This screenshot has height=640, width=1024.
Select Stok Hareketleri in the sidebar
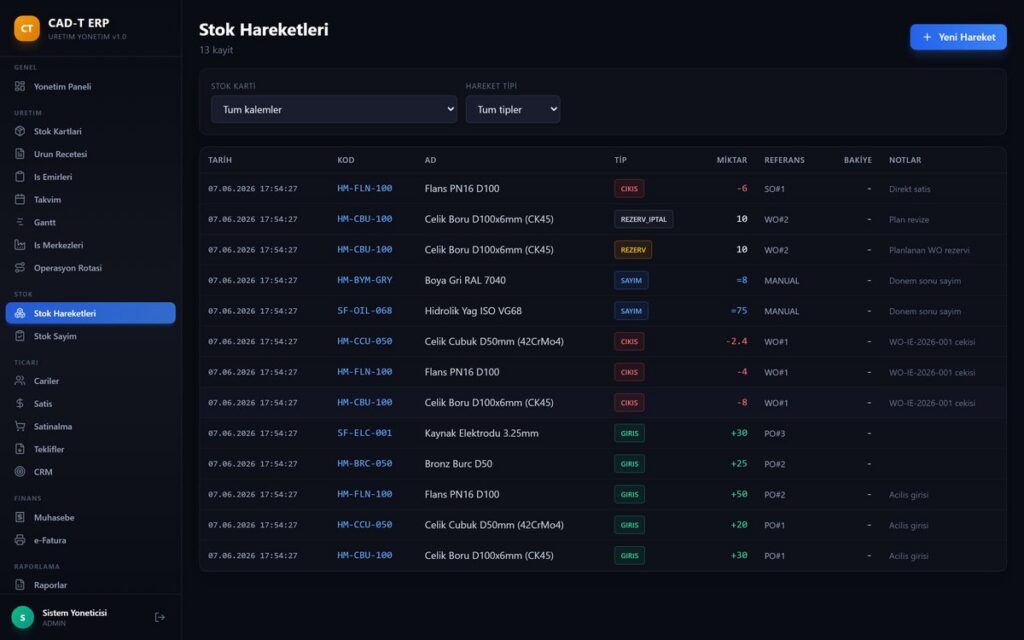tap(91, 313)
